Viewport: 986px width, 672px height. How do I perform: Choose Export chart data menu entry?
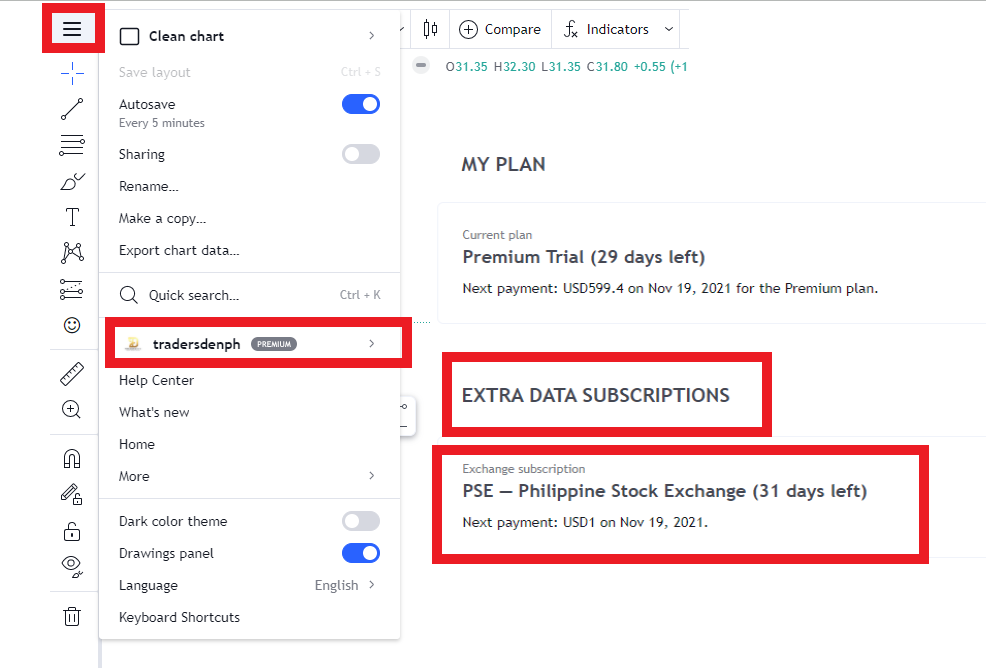(x=179, y=250)
